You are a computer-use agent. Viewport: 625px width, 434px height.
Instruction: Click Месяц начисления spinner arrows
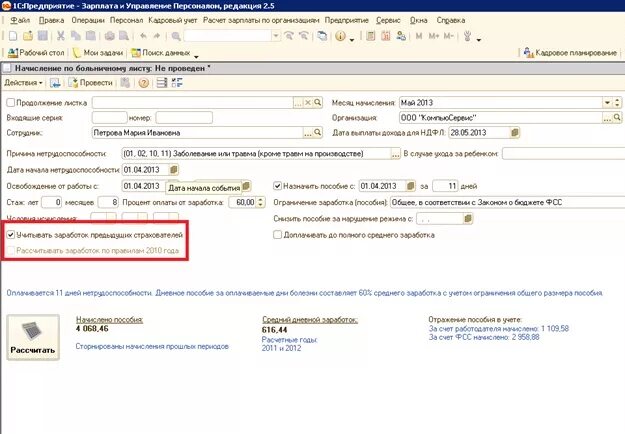coord(617,103)
